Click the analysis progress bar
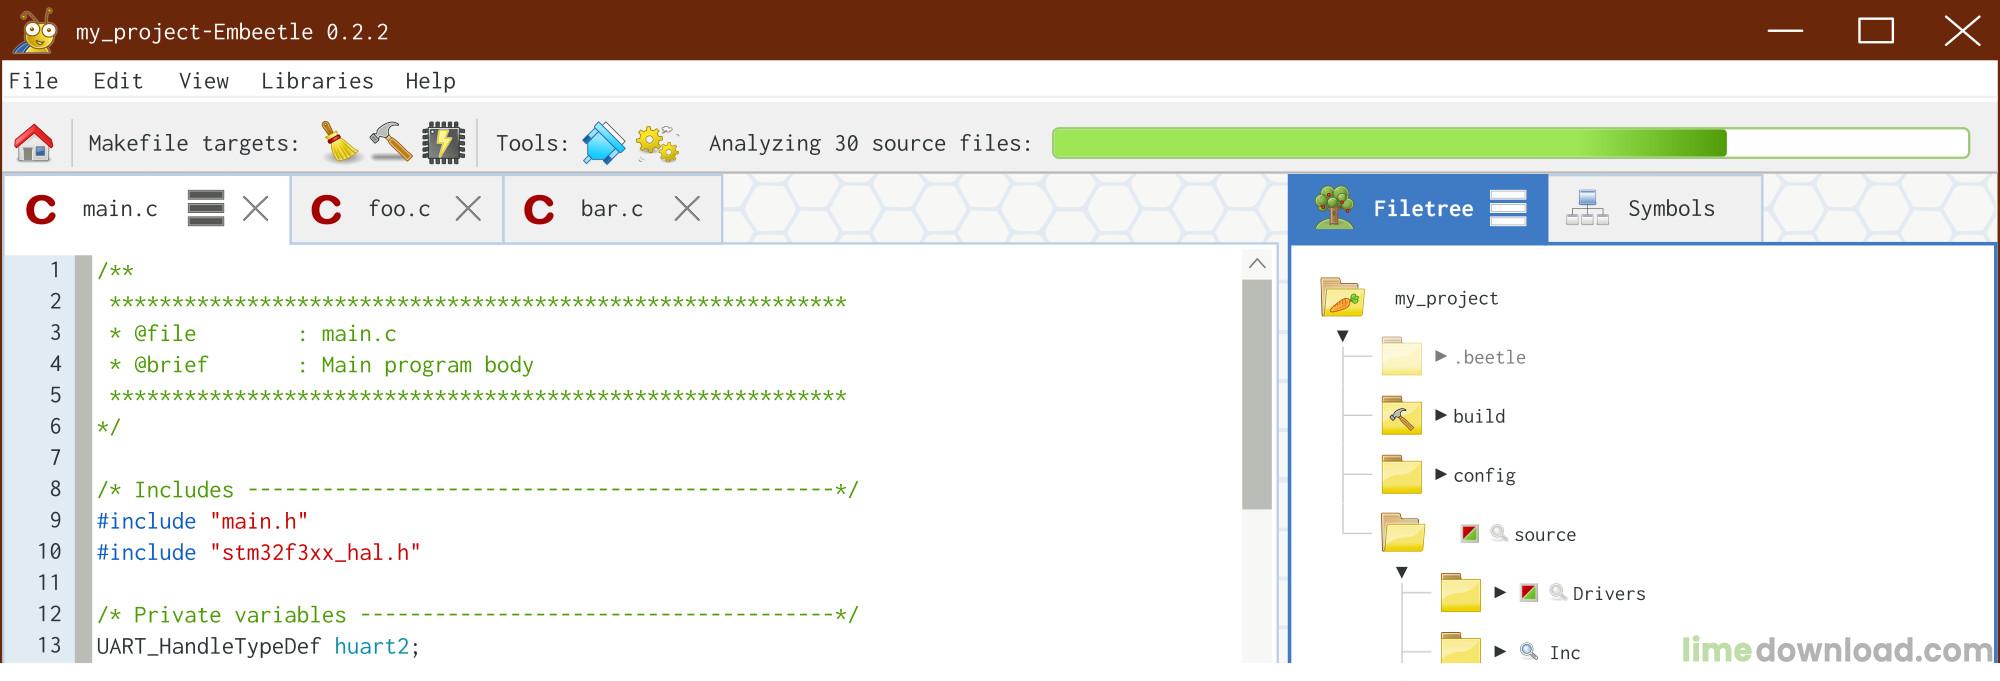 tap(1511, 143)
